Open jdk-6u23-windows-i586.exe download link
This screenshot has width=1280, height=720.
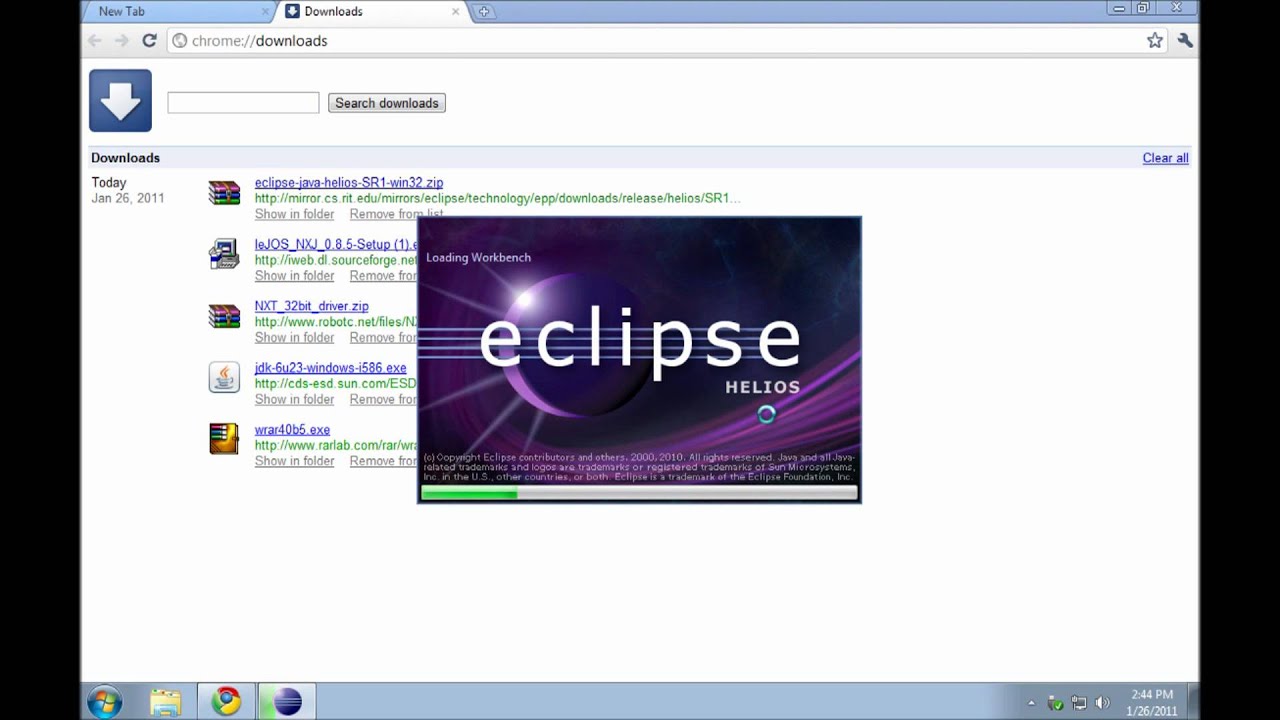pyautogui.click(x=330, y=368)
